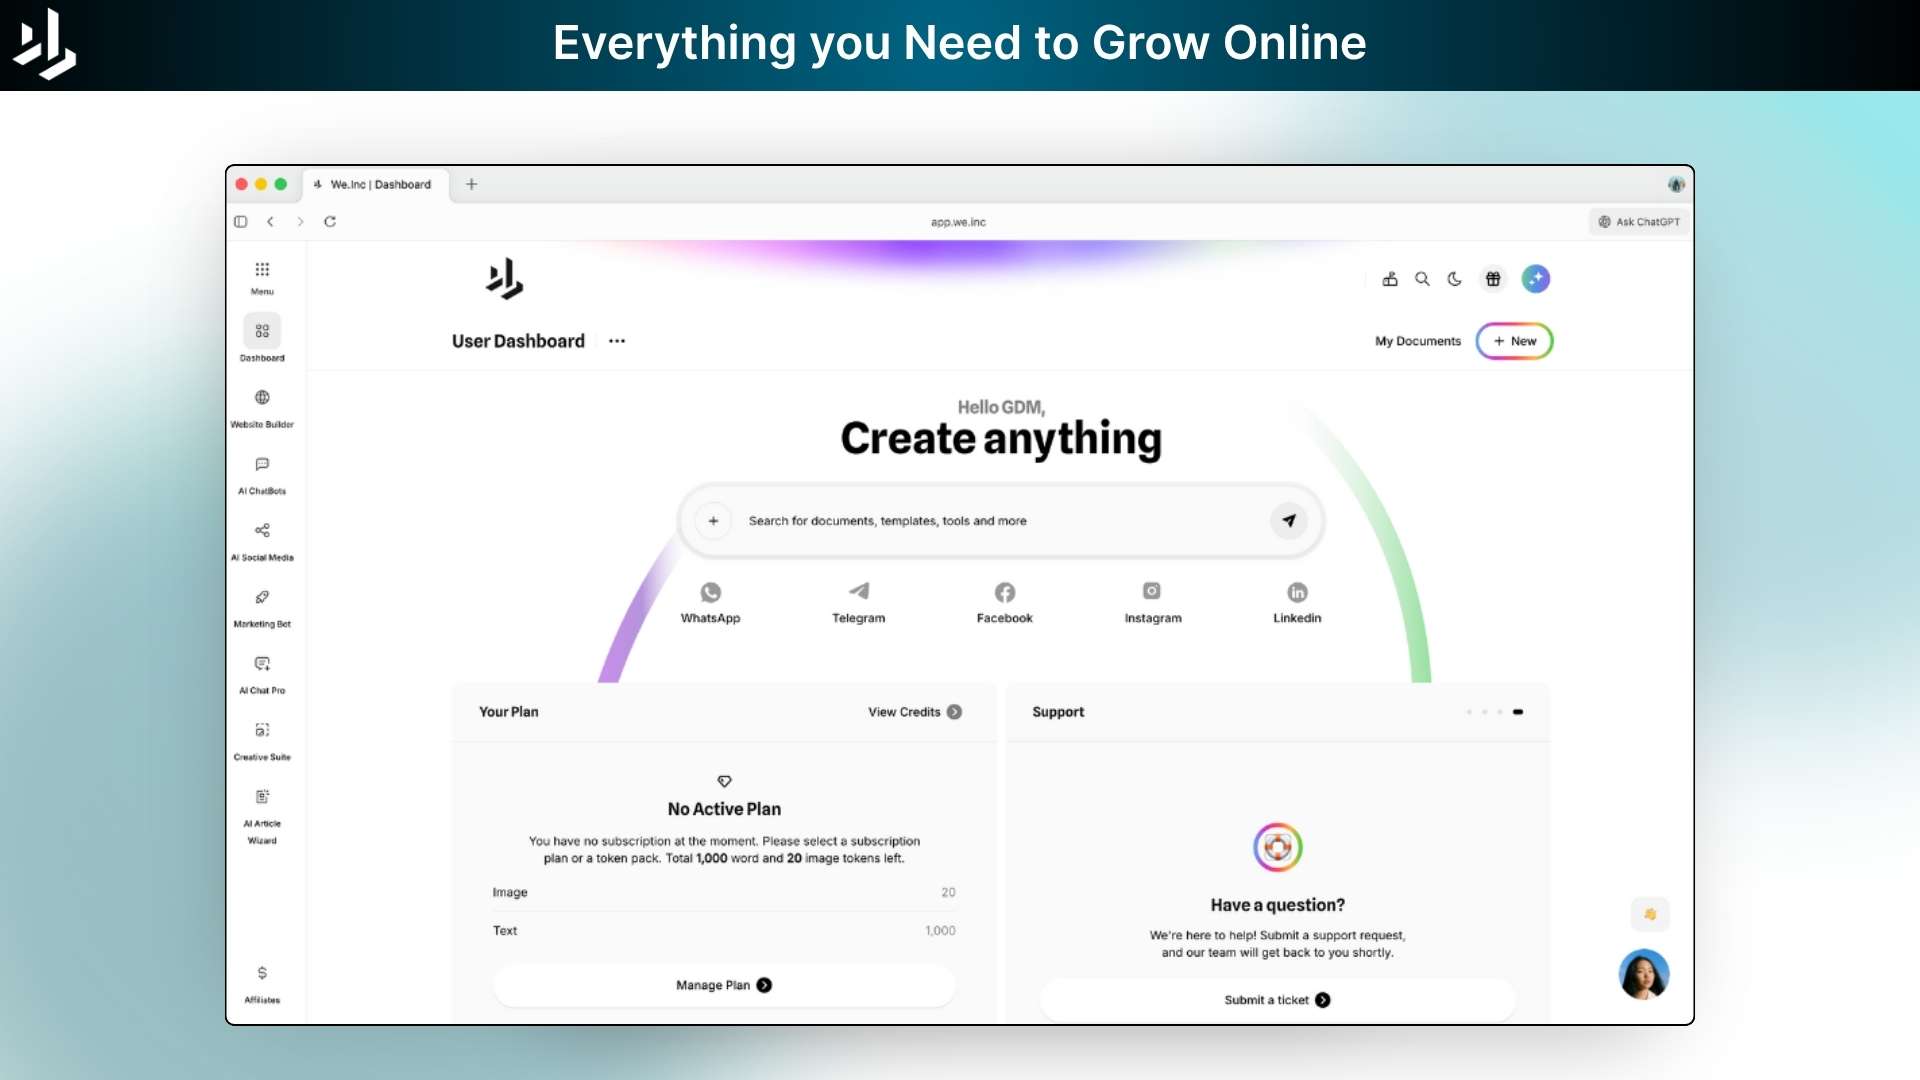Toggle the browser sidebar panel button

click(241, 222)
